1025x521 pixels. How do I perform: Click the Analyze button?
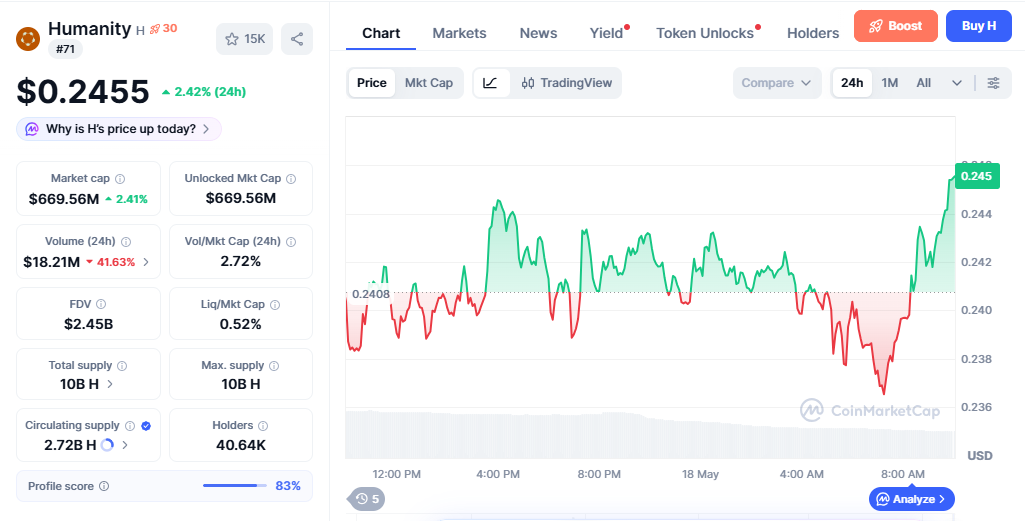click(911, 499)
